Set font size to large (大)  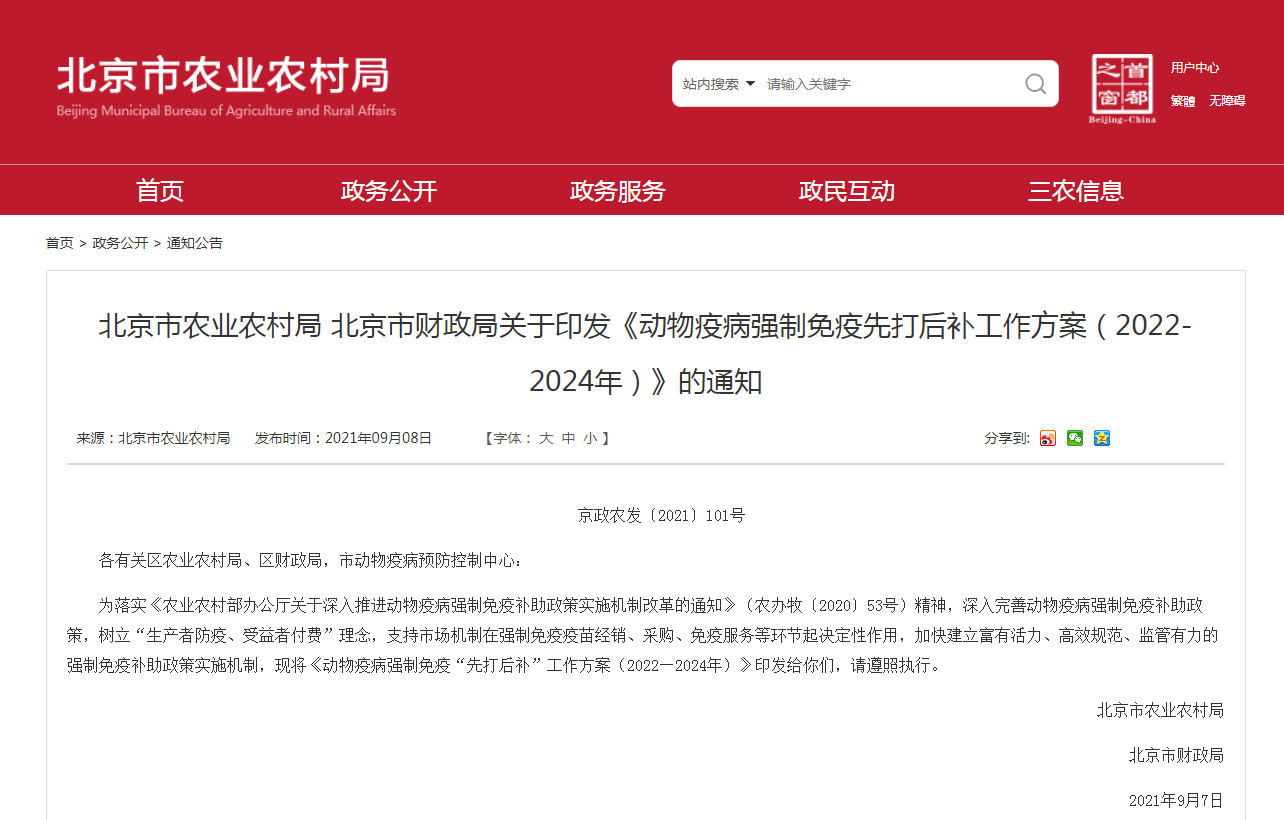tap(546, 438)
